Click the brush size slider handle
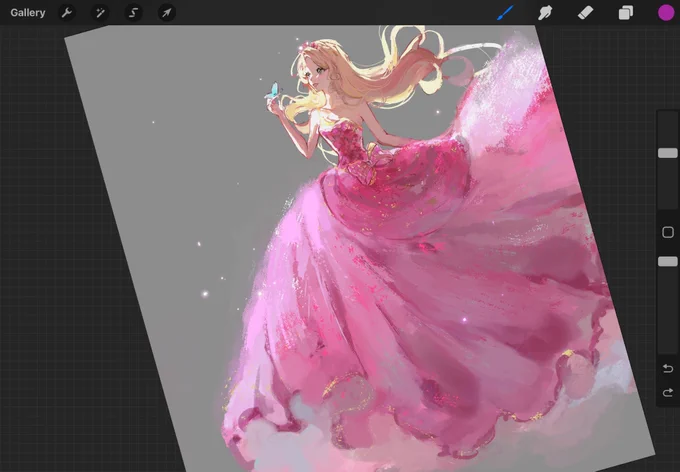 pos(668,153)
